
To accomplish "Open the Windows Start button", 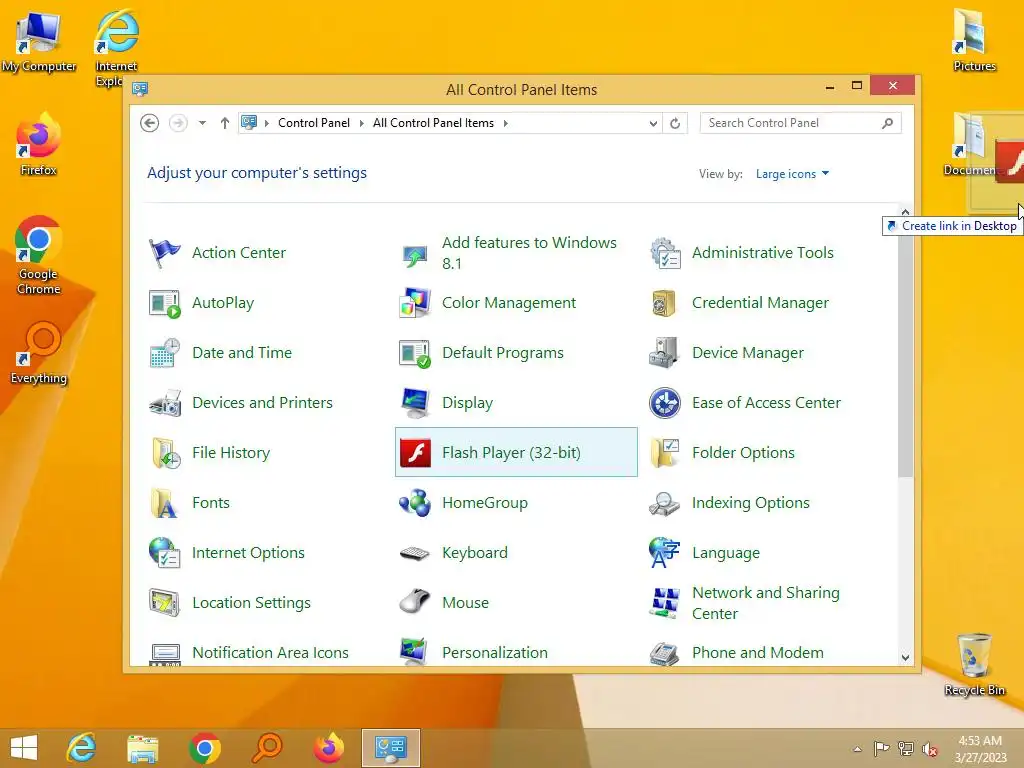I will click(x=25, y=748).
